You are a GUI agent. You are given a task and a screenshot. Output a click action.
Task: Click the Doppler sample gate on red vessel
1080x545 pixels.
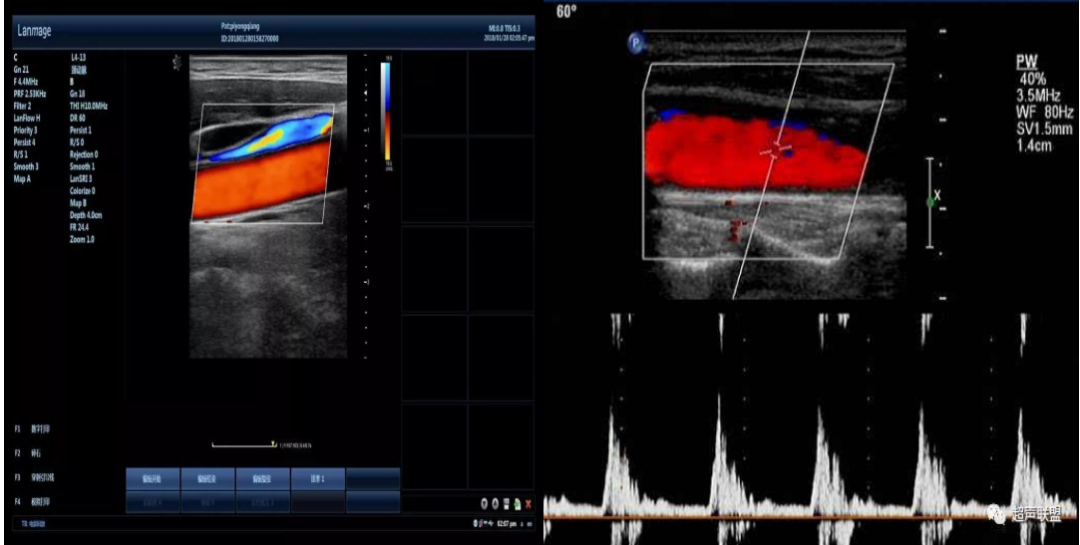(775, 149)
